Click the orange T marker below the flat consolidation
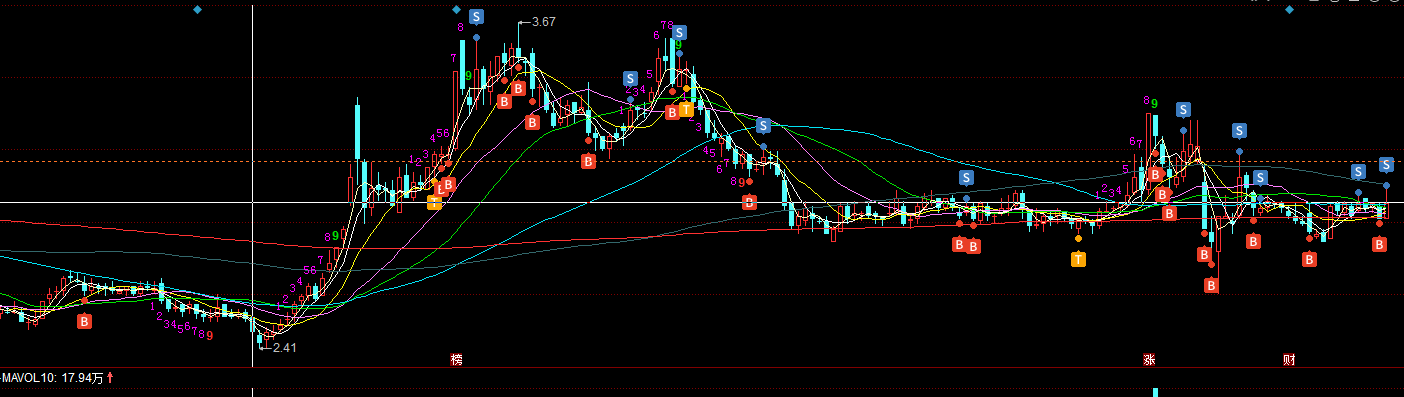The height and width of the screenshot is (397, 1404). [1078, 259]
